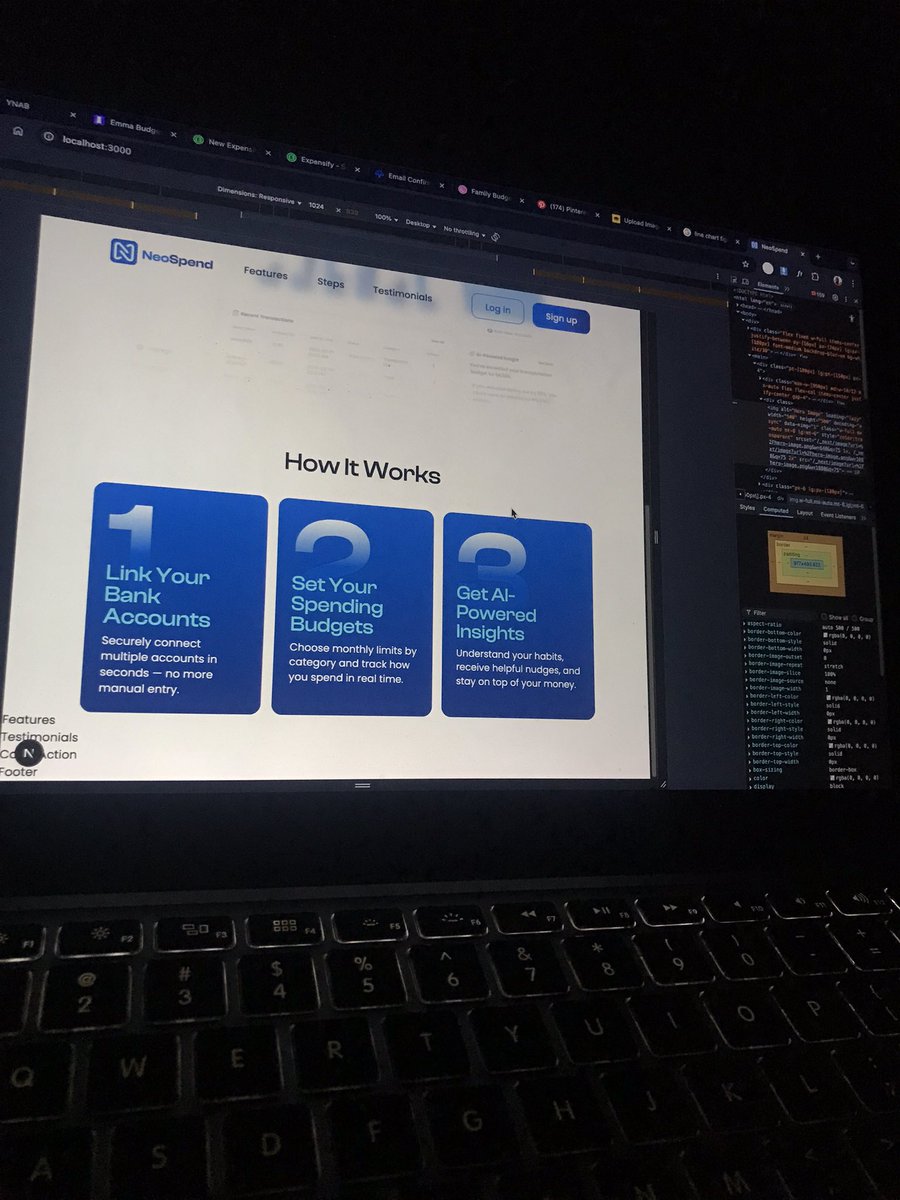900x1200 pixels.
Task: Open the Dimensions: Responsive dropdown
Action: pyautogui.click(x=259, y=194)
